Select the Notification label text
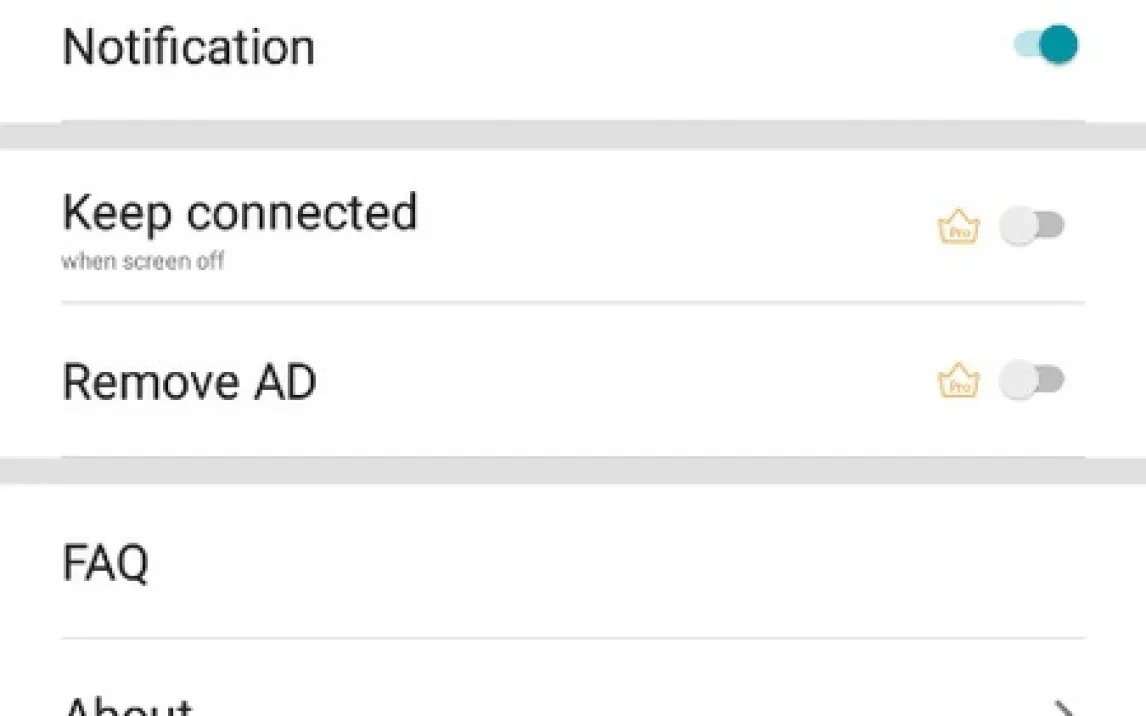This screenshot has width=1146, height=716. pos(188,47)
